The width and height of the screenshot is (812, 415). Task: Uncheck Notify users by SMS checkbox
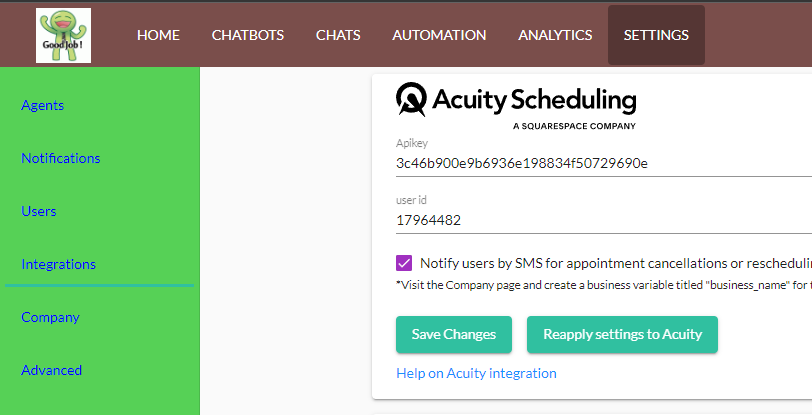[404, 263]
